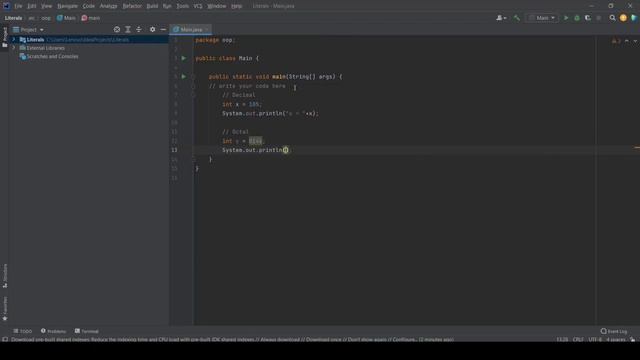The height and width of the screenshot is (360, 640).
Task: Open the VCS menu
Action: (198, 6)
